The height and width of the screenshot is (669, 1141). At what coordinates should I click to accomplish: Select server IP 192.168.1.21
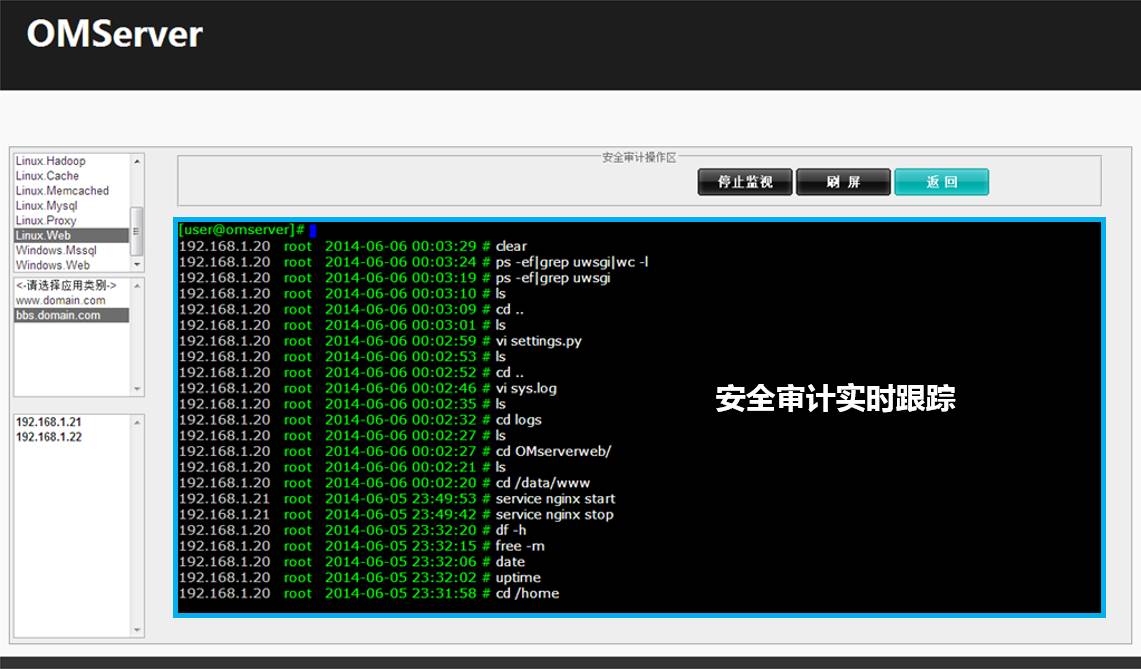click(44, 422)
